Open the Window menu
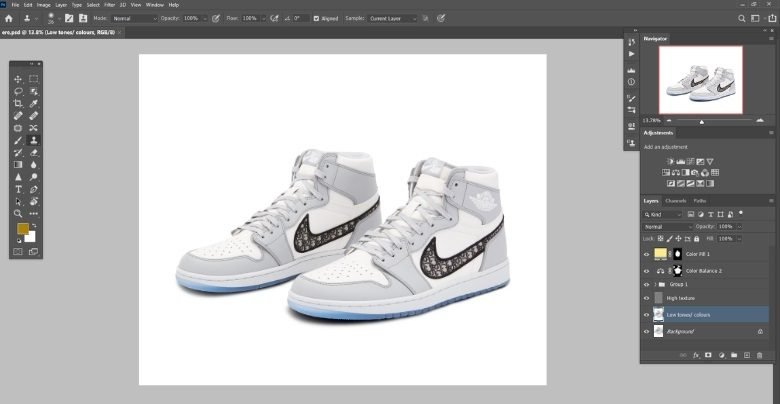Image resolution: width=780 pixels, height=404 pixels. (155, 4)
